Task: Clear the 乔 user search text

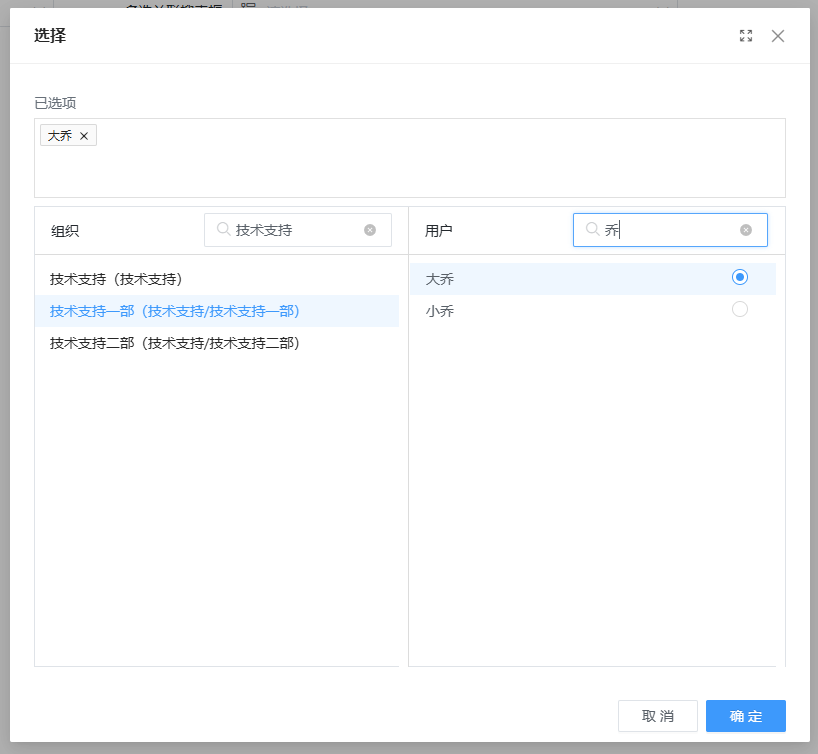Action: pos(746,230)
